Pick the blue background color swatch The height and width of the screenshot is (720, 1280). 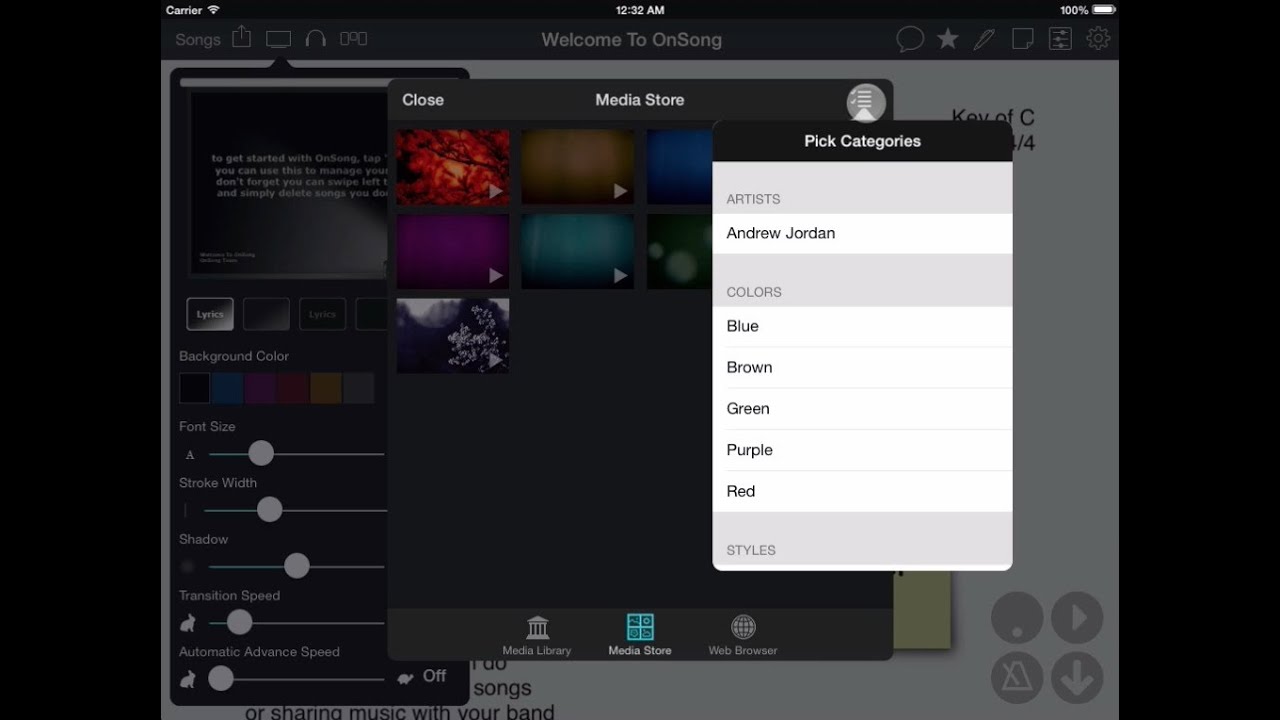pyautogui.click(x=228, y=388)
